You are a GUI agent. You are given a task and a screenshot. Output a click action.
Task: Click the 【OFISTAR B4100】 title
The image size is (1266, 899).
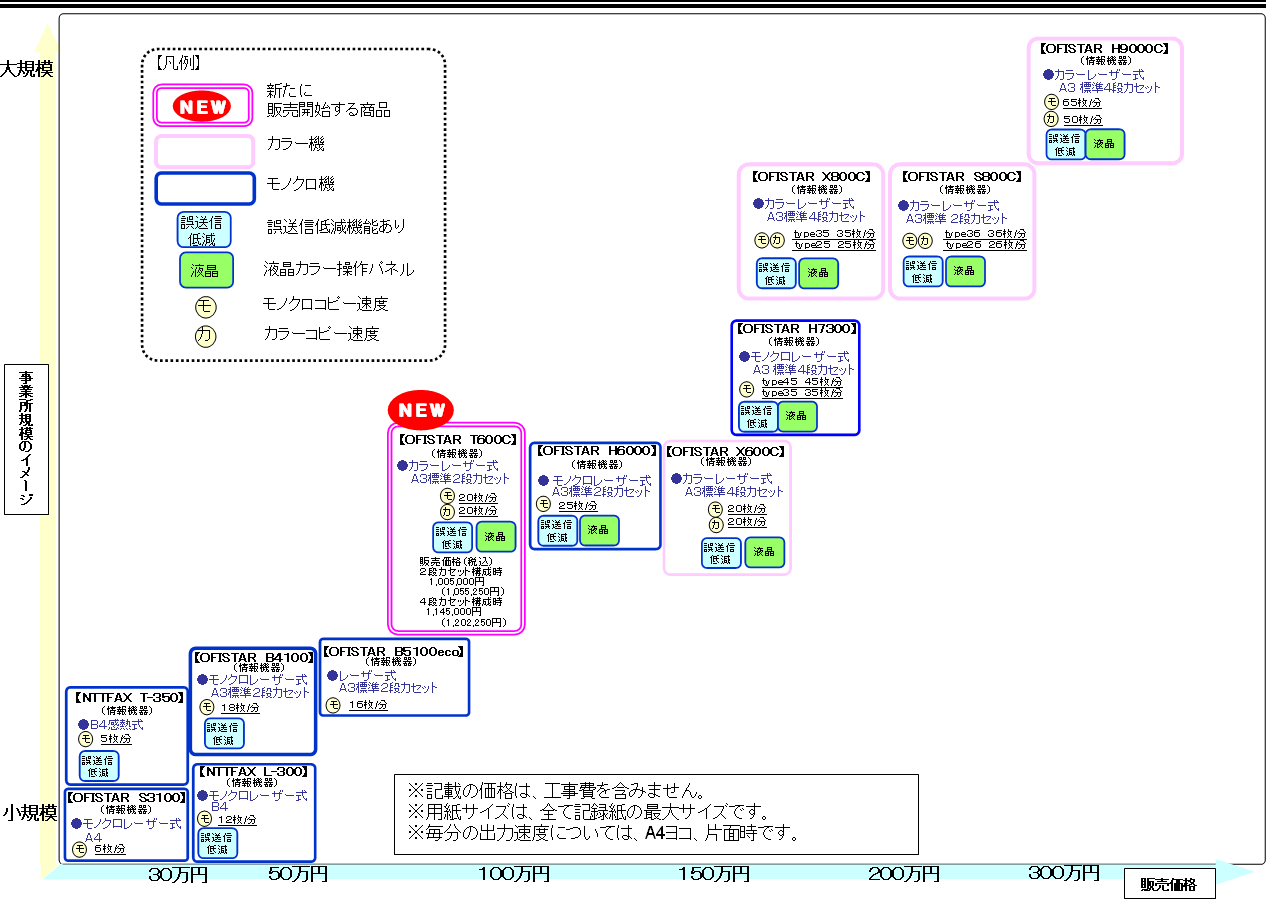point(252,658)
